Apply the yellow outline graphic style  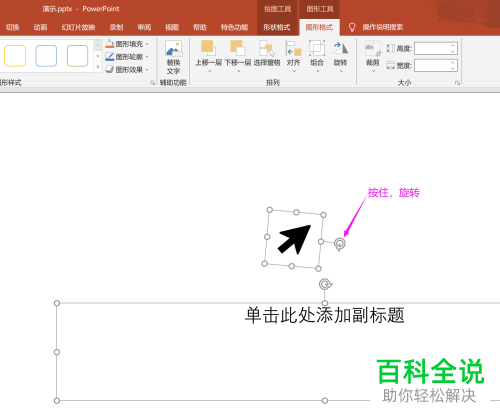15,56
